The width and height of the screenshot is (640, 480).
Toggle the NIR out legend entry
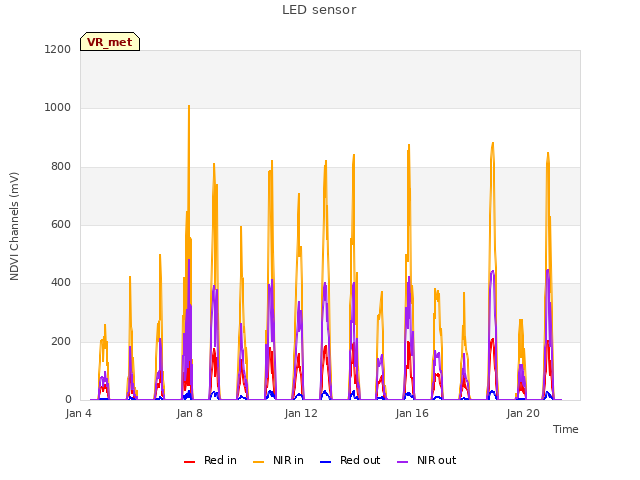(427, 460)
